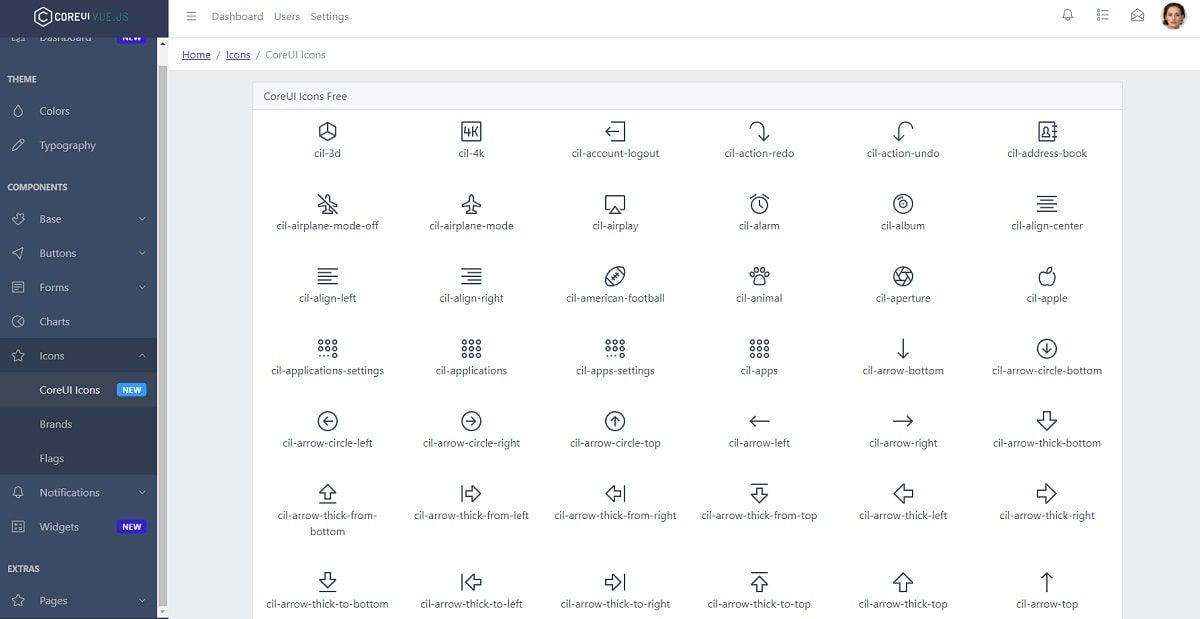Expand the Buttons sidebar section
Image resolution: width=1200 pixels, height=619 pixels.
[78, 253]
